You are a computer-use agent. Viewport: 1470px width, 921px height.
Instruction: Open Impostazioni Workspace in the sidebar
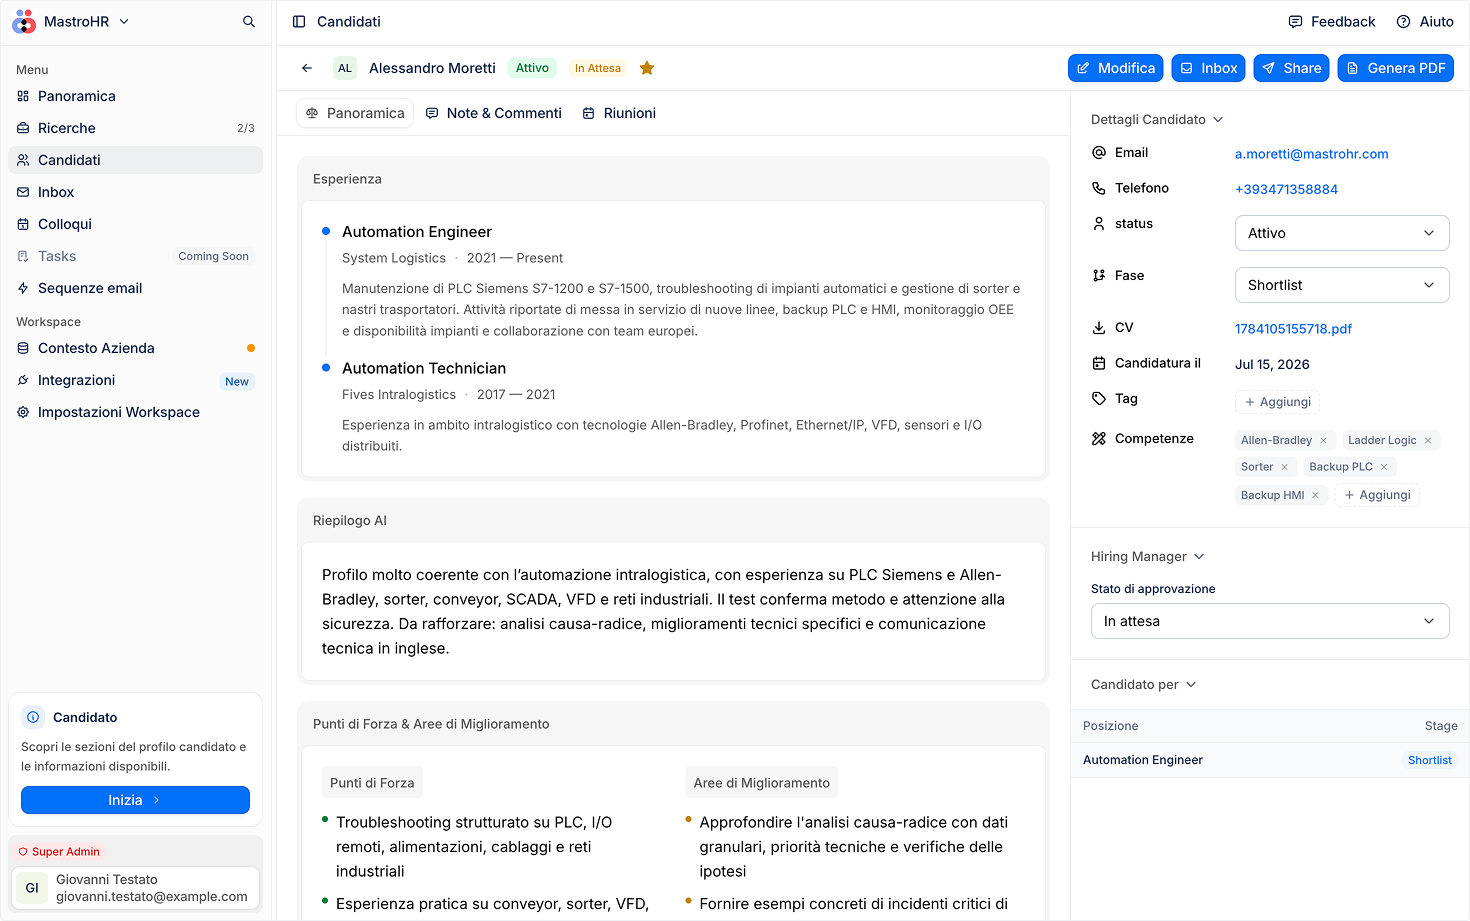click(x=135, y=412)
